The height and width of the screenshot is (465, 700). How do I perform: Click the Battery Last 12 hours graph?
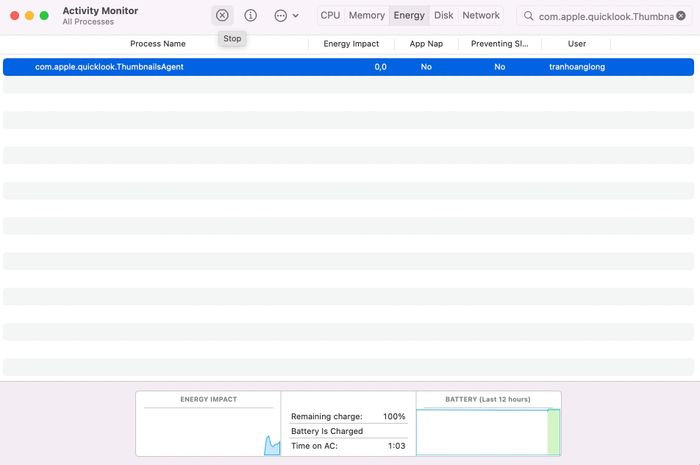[x=488, y=424]
